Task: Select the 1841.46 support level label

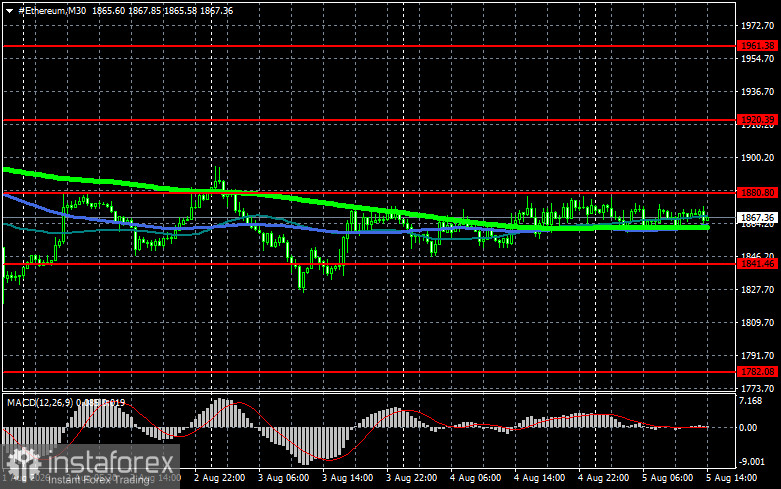Action: click(x=758, y=263)
